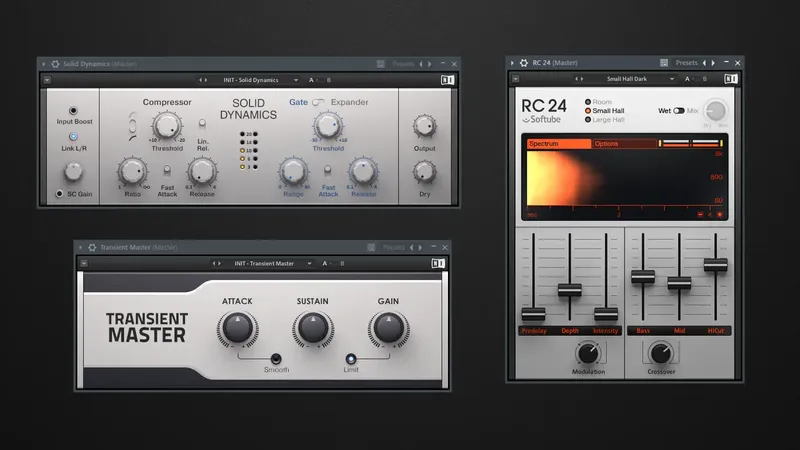Click Crossover knob in RC 24
The height and width of the screenshot is (450, 800).
point(661,353)
